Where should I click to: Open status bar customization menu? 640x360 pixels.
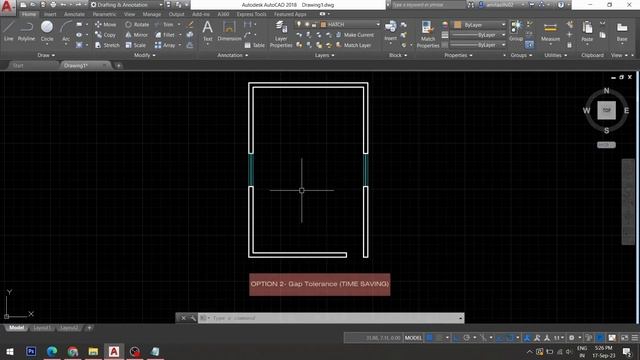[635, 338]
